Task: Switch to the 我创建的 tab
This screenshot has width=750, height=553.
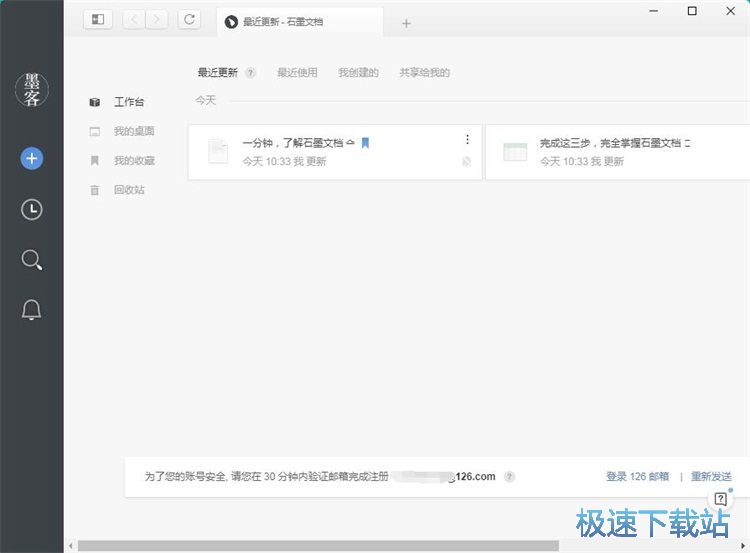Action: click(x=358, y=73)
